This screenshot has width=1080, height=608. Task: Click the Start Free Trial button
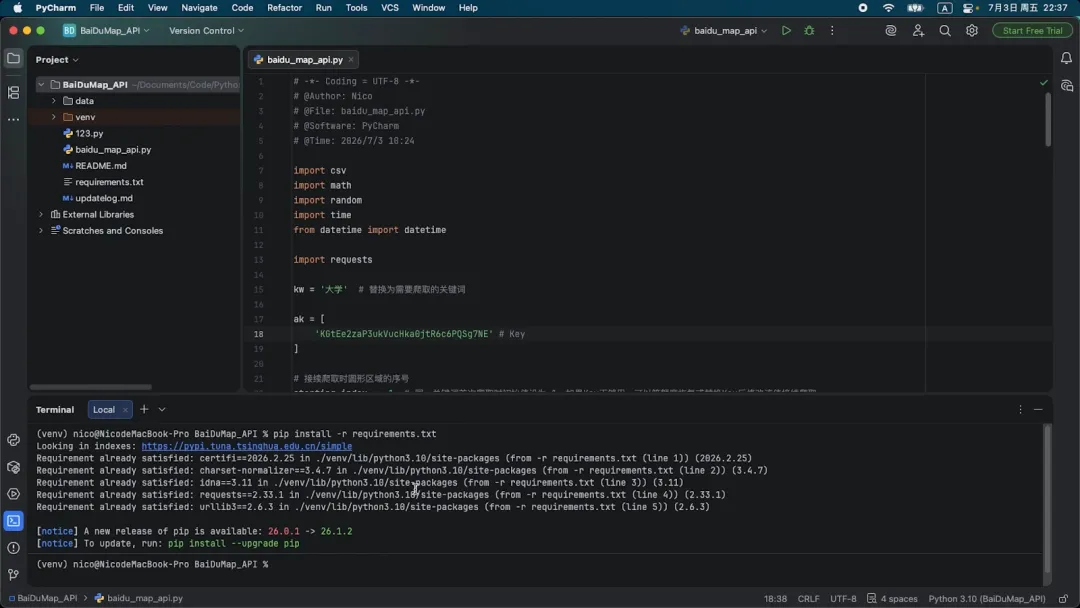(1032, 31)
